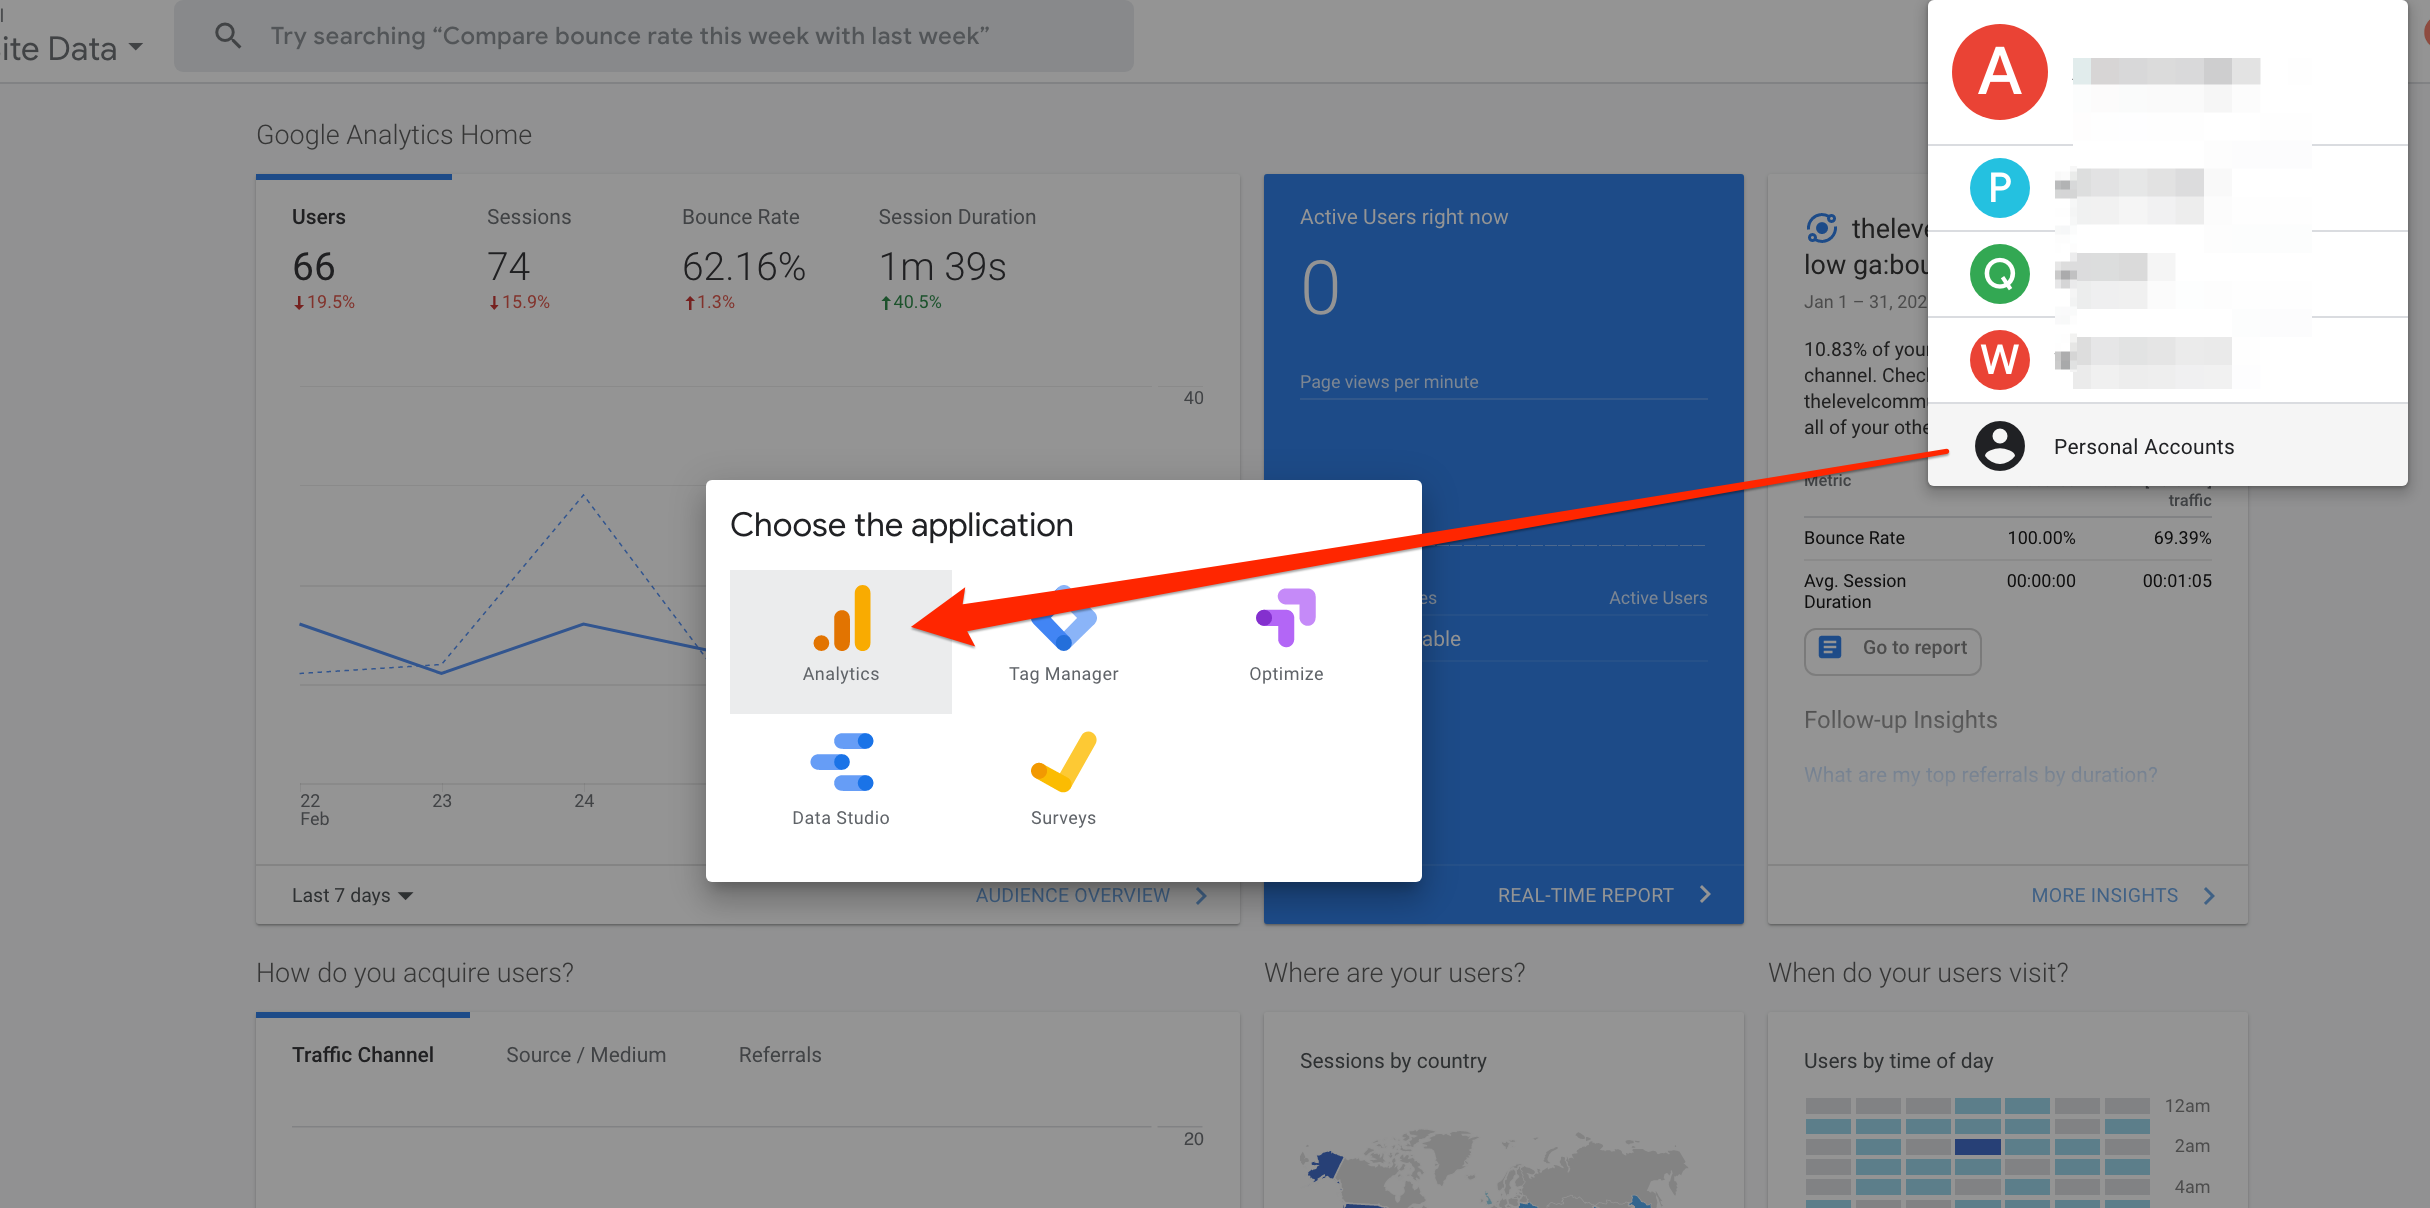
Task: Click the More Insights chevron arrow
Action: pyautogui.click(x=2209, y=895)
